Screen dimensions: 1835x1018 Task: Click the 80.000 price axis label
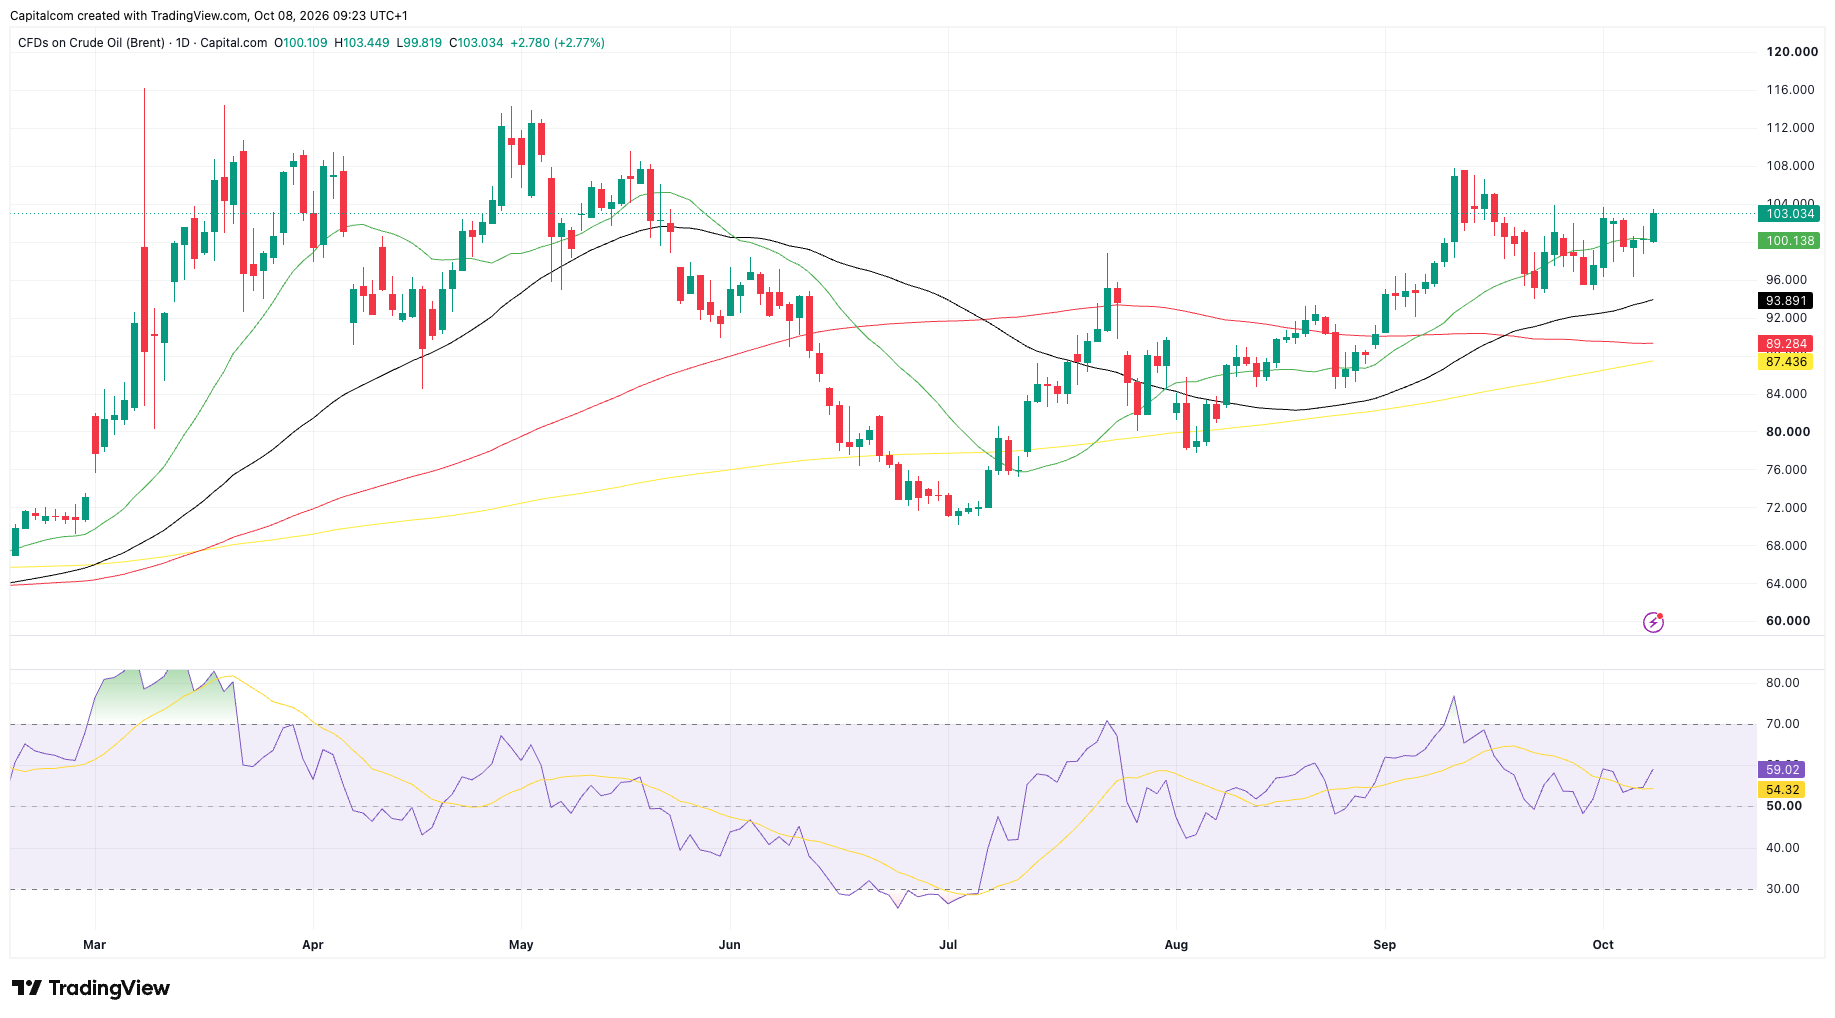[x=1788, y=432]
